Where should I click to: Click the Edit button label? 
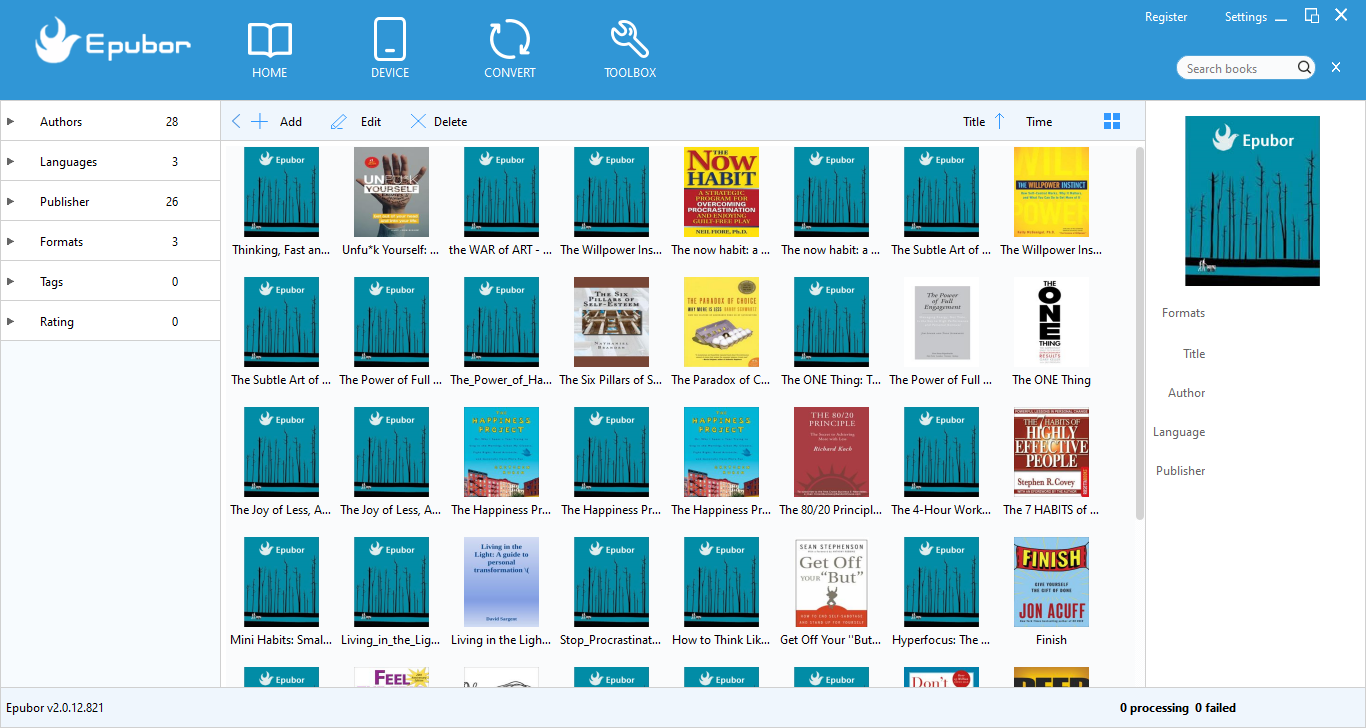371,122
